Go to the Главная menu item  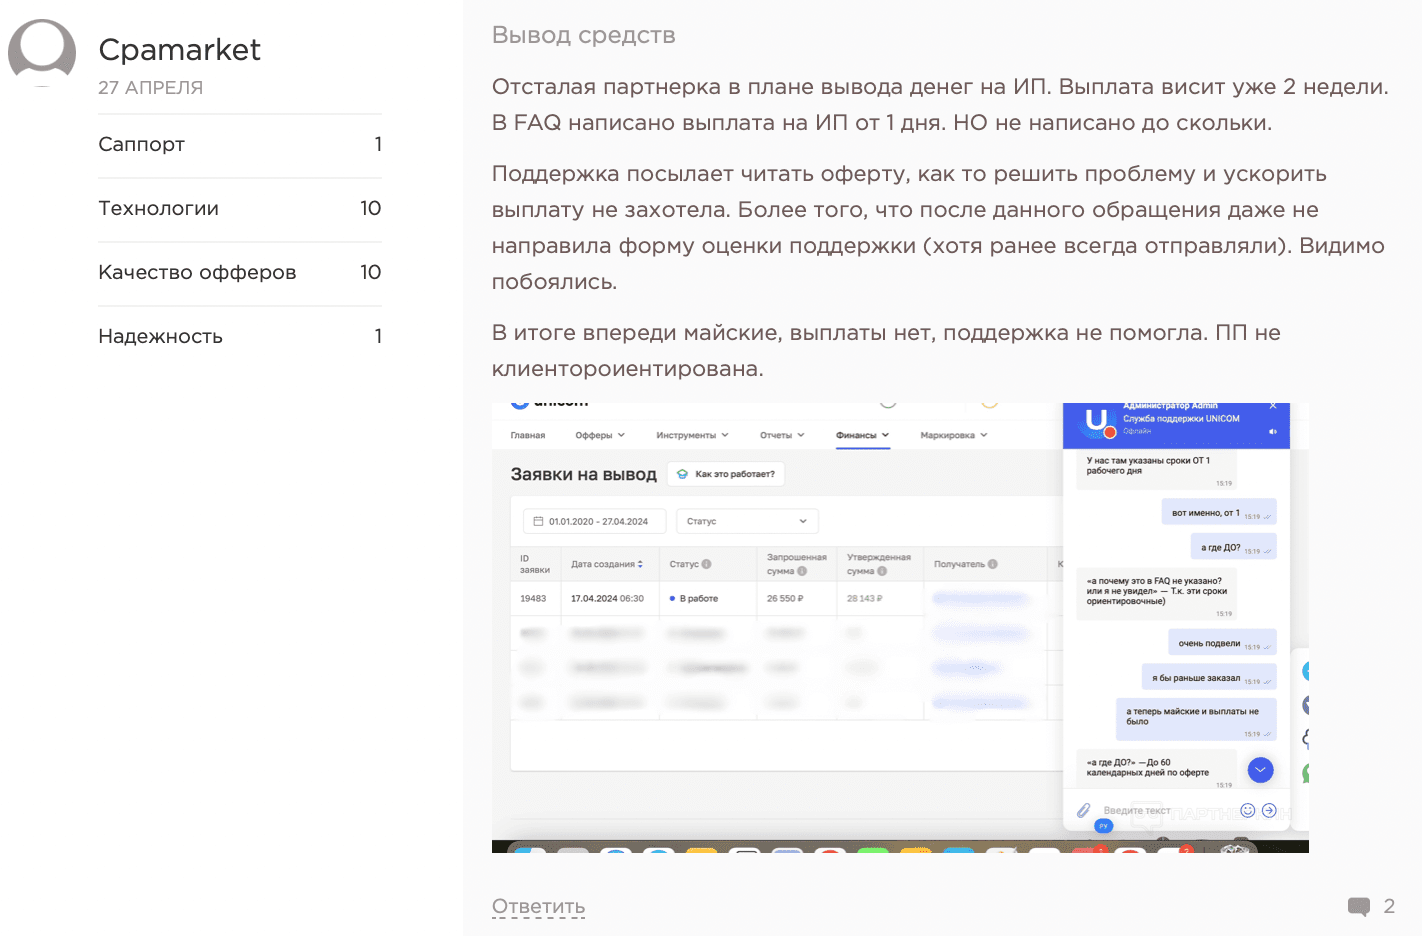[x=528, y=435]
